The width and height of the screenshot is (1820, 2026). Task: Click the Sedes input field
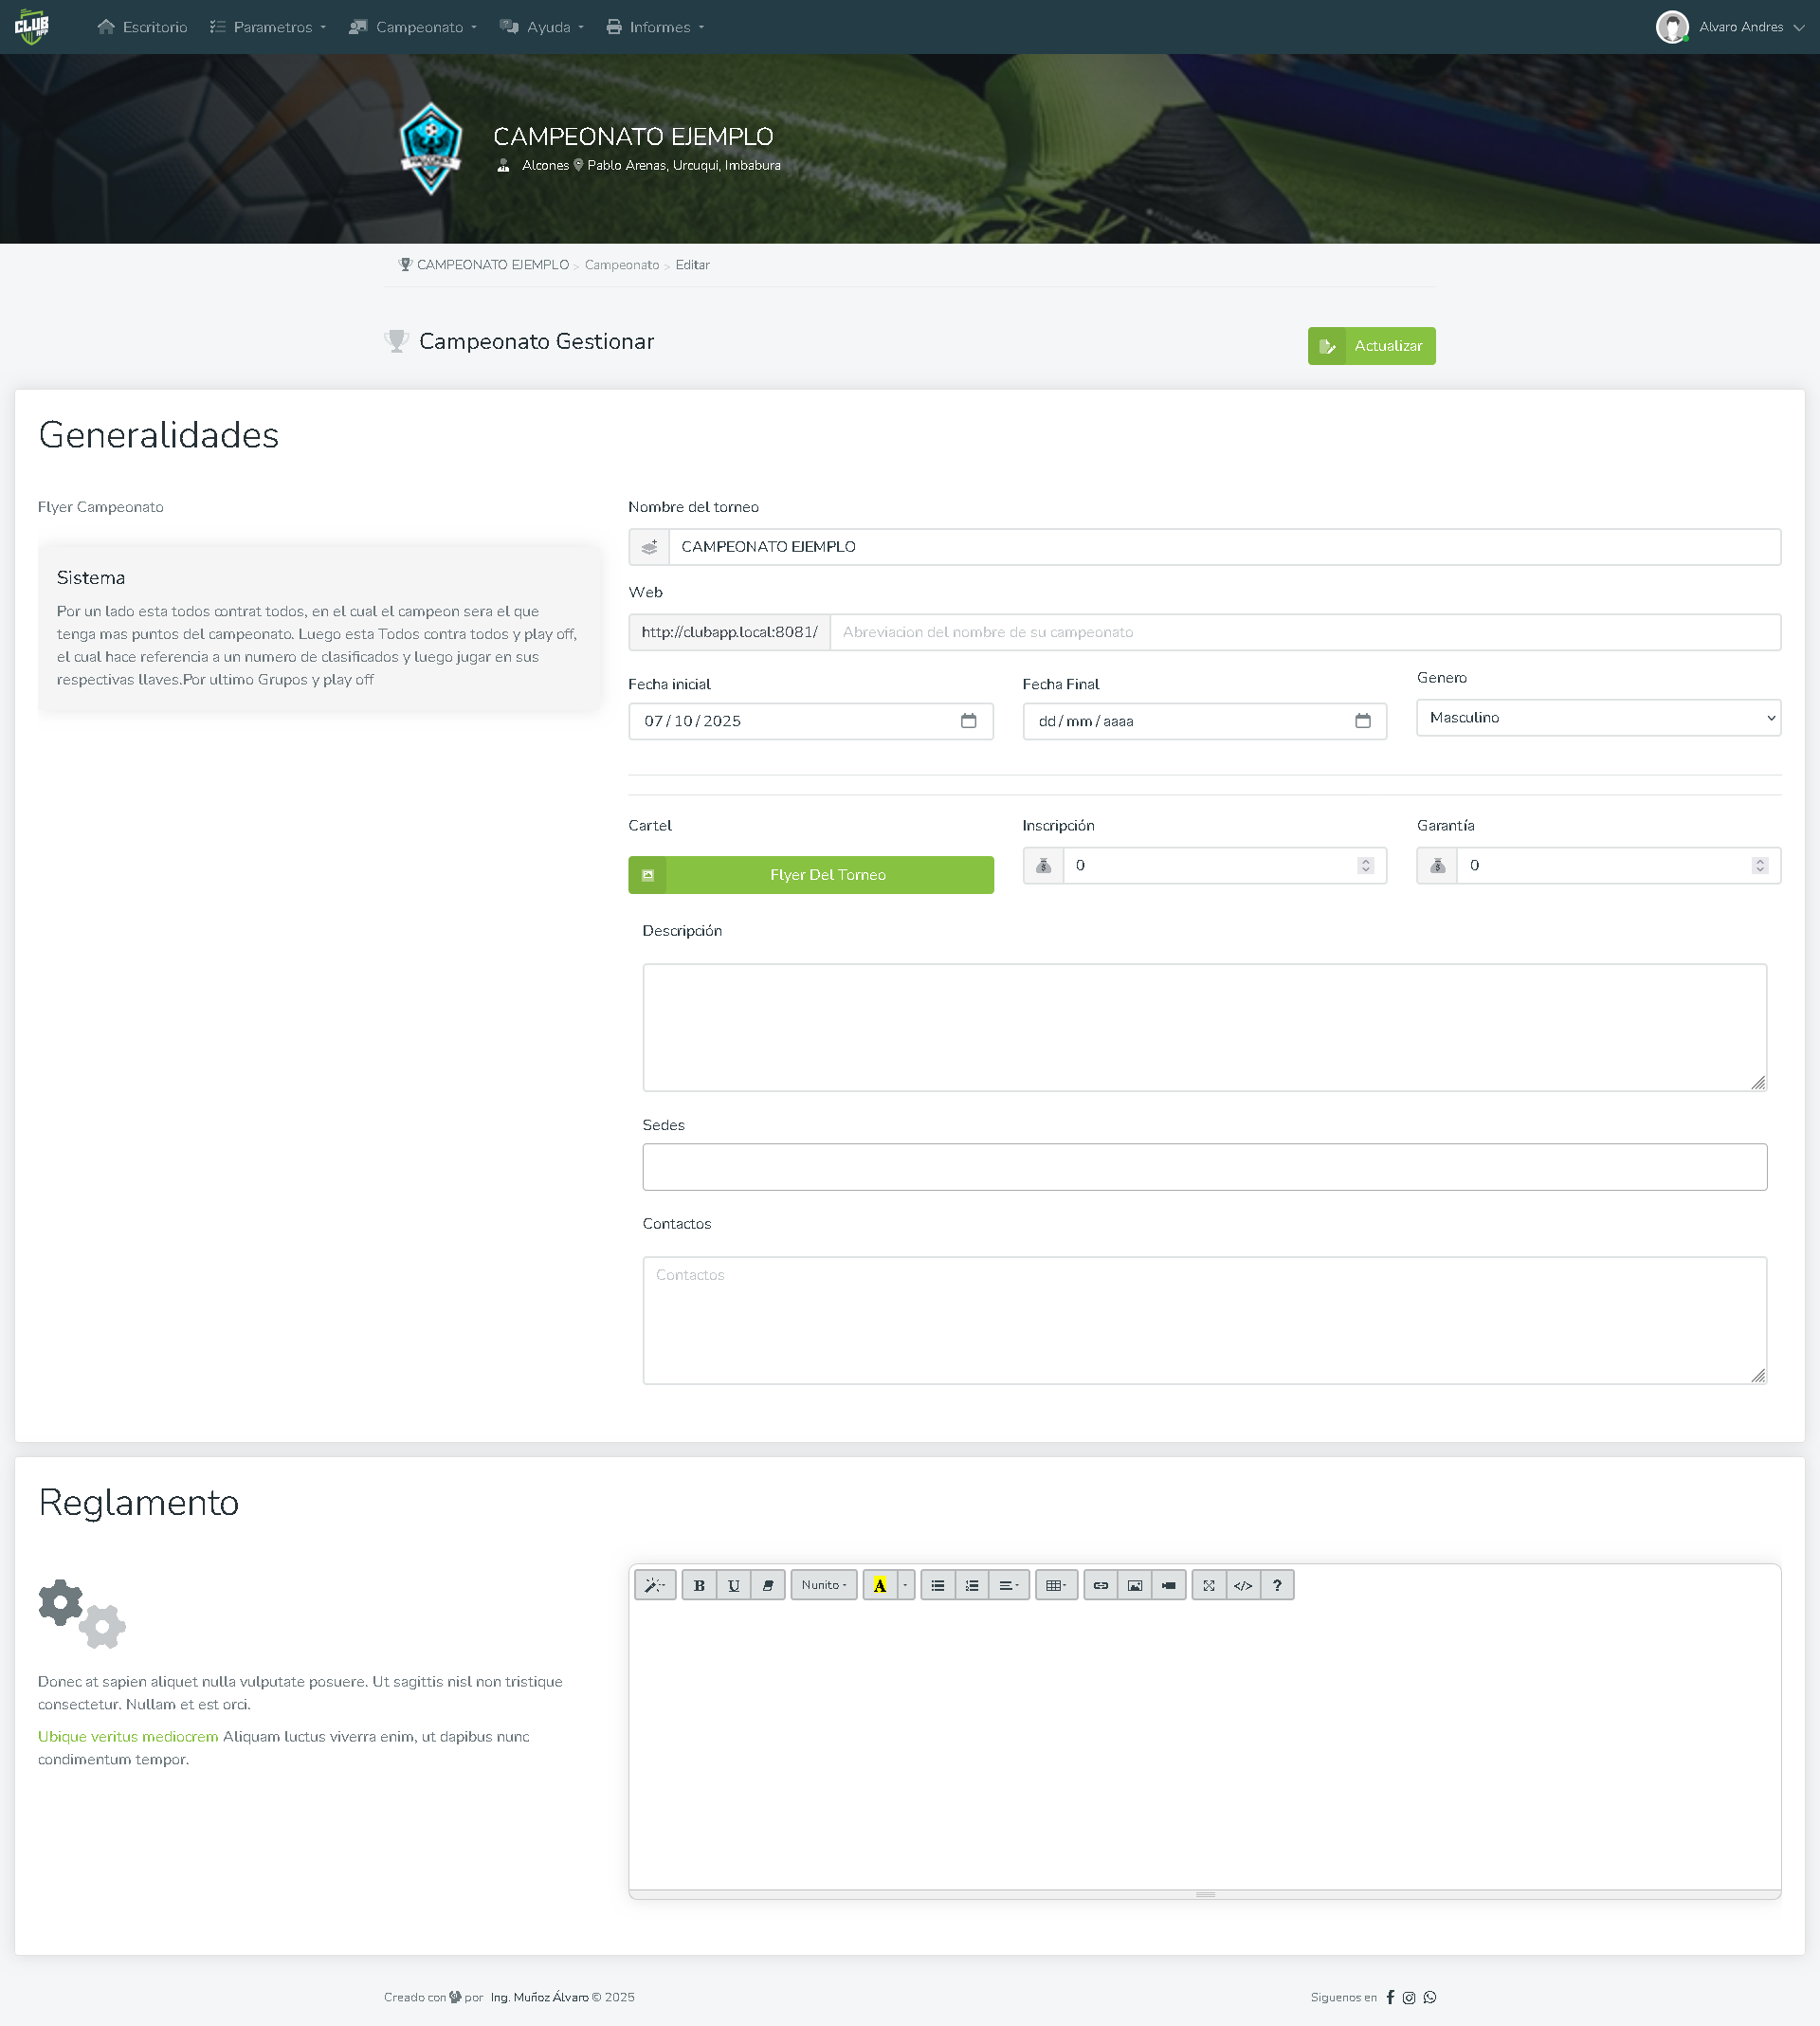coord(1204,1167)
